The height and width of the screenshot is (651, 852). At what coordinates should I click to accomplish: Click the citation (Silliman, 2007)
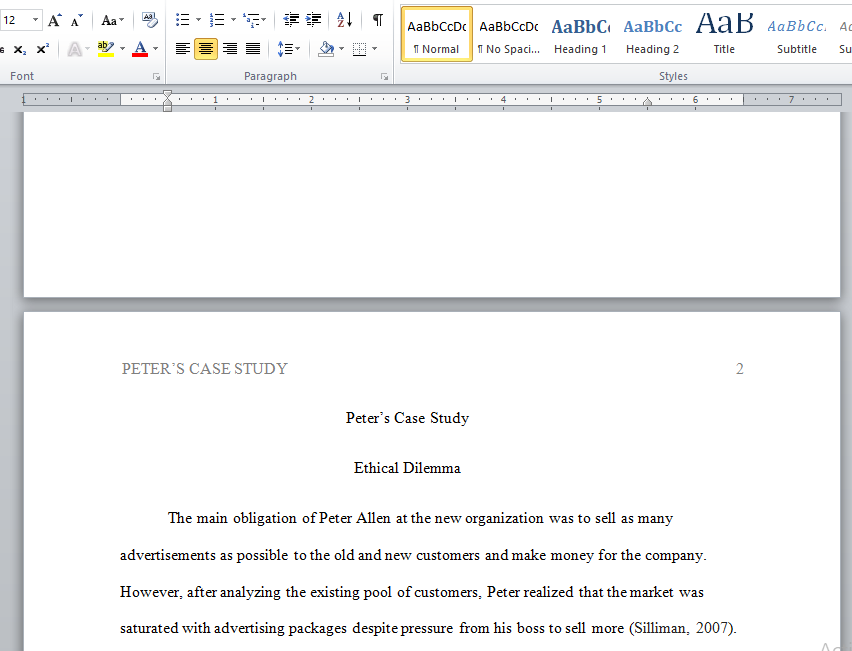tap(682, 628)
